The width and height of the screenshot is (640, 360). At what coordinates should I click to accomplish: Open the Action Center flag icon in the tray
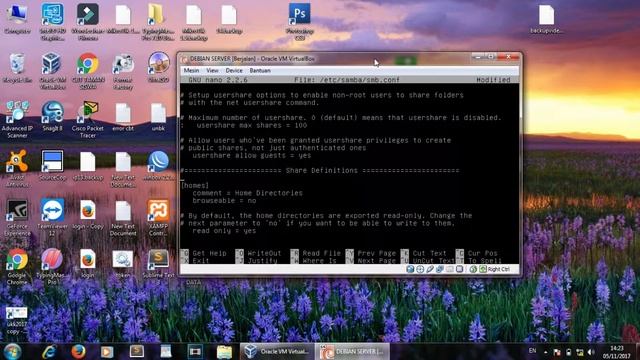[x=557, y=352]
